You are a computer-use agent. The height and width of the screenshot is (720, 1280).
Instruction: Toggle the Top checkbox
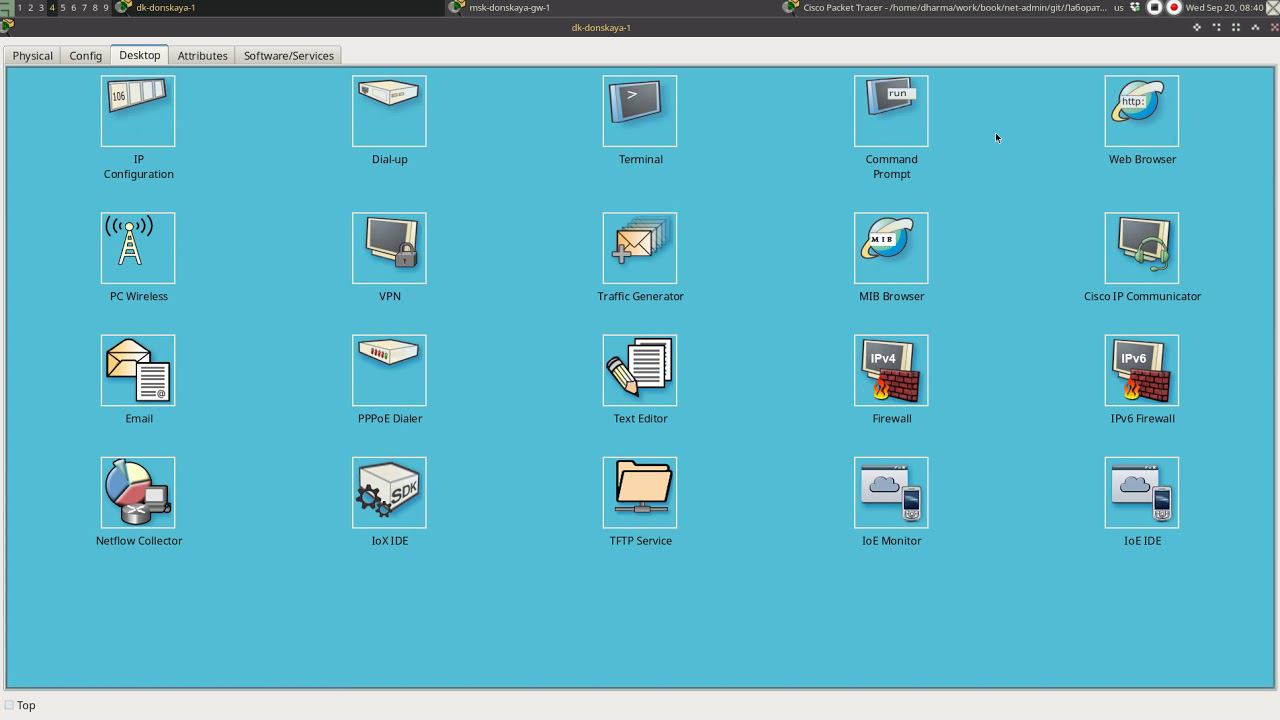pos(10,705)
